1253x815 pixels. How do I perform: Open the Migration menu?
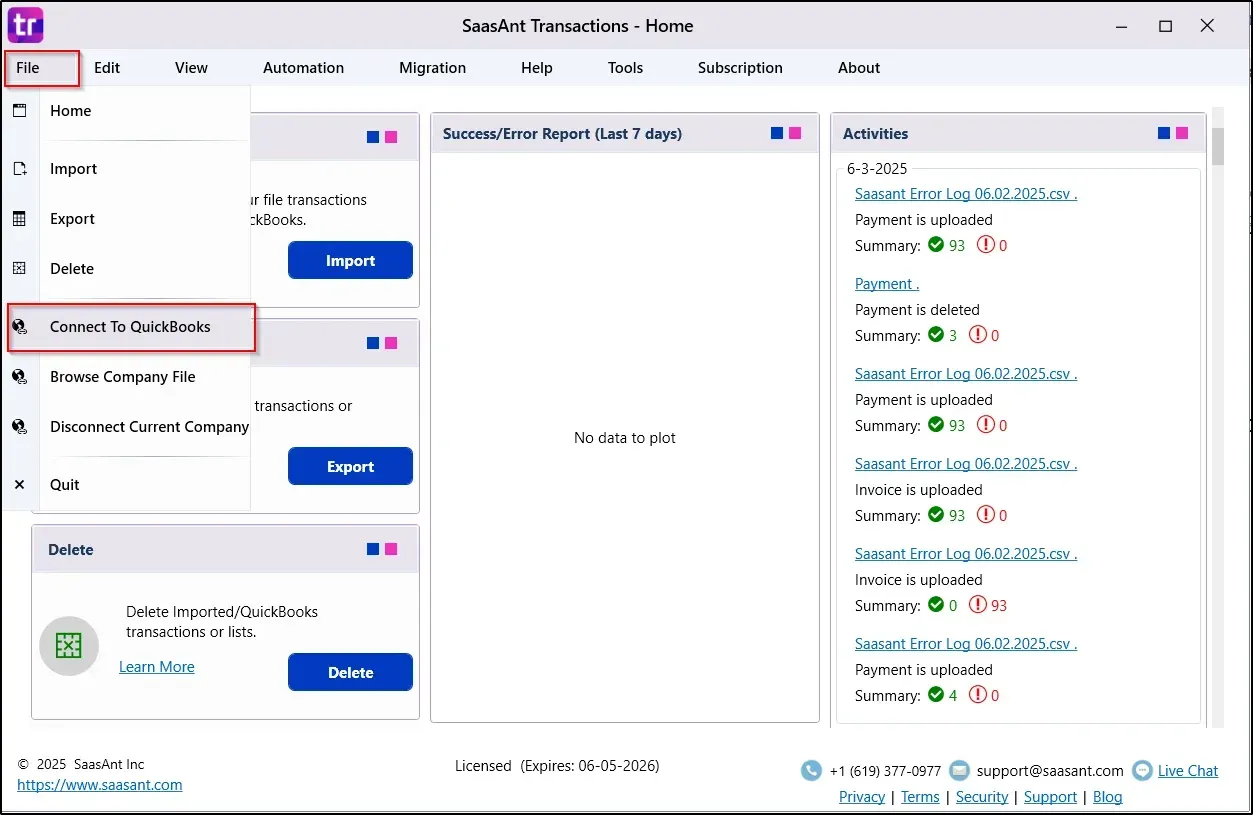pyautogui.click(x=432, y=68)
